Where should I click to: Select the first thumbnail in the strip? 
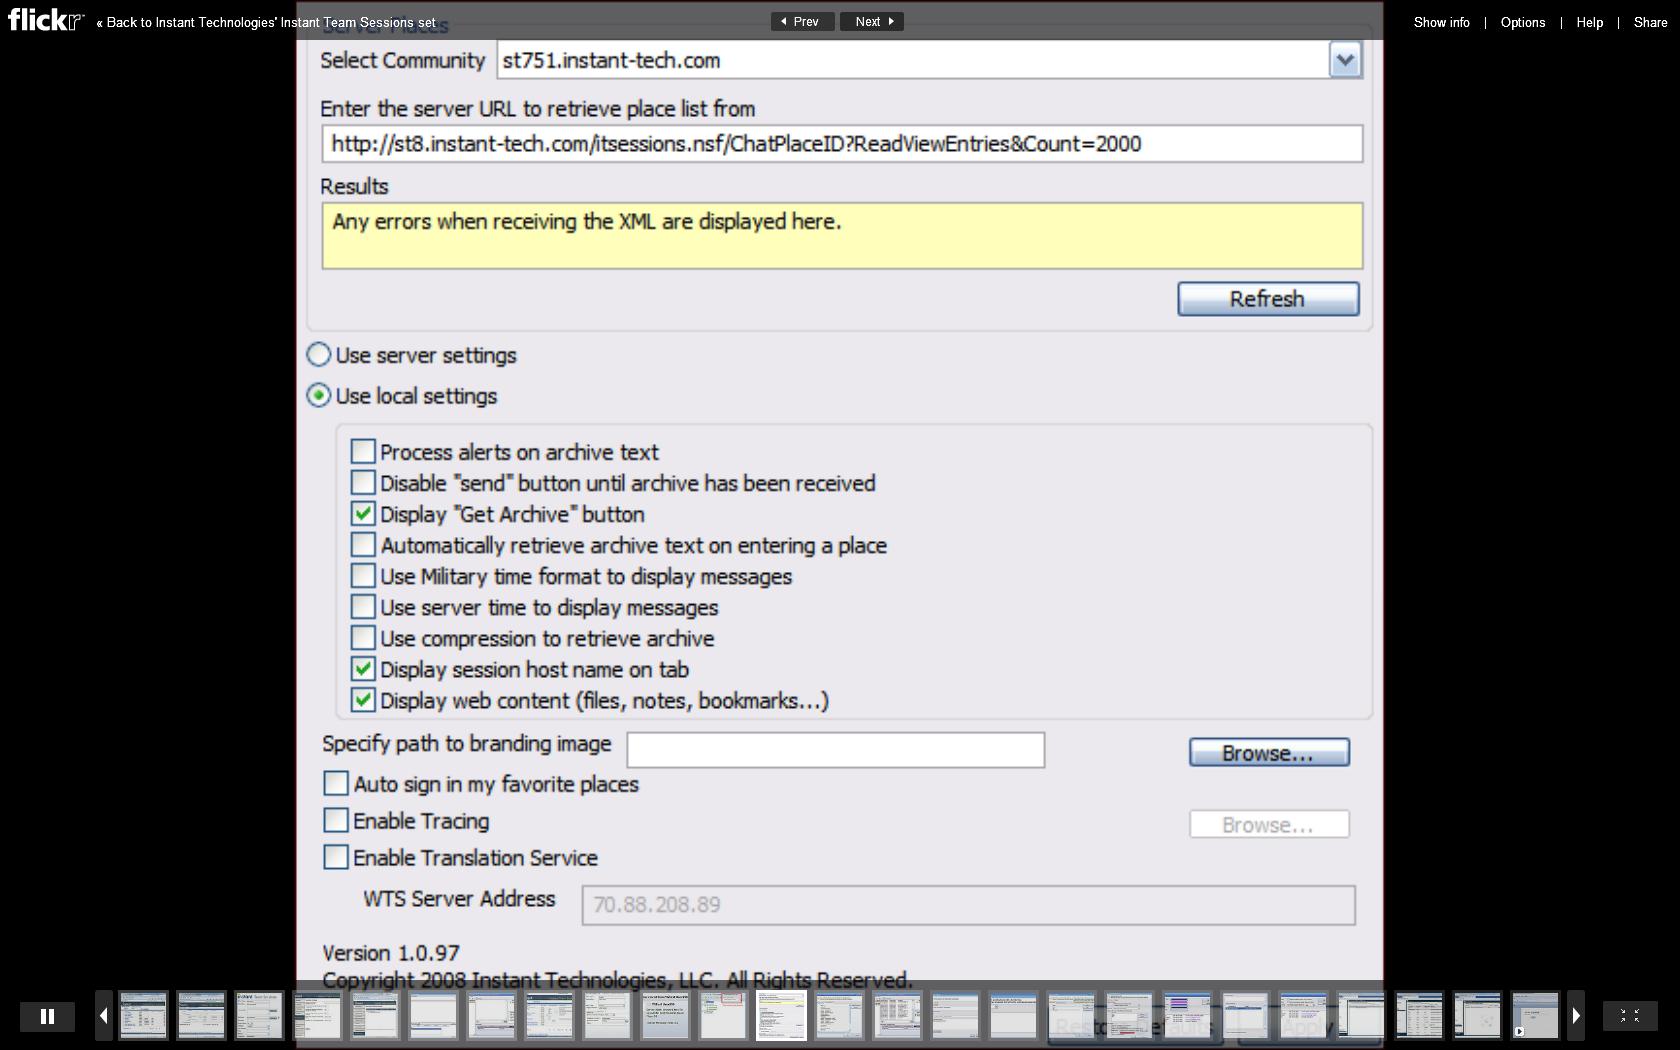143,1016
